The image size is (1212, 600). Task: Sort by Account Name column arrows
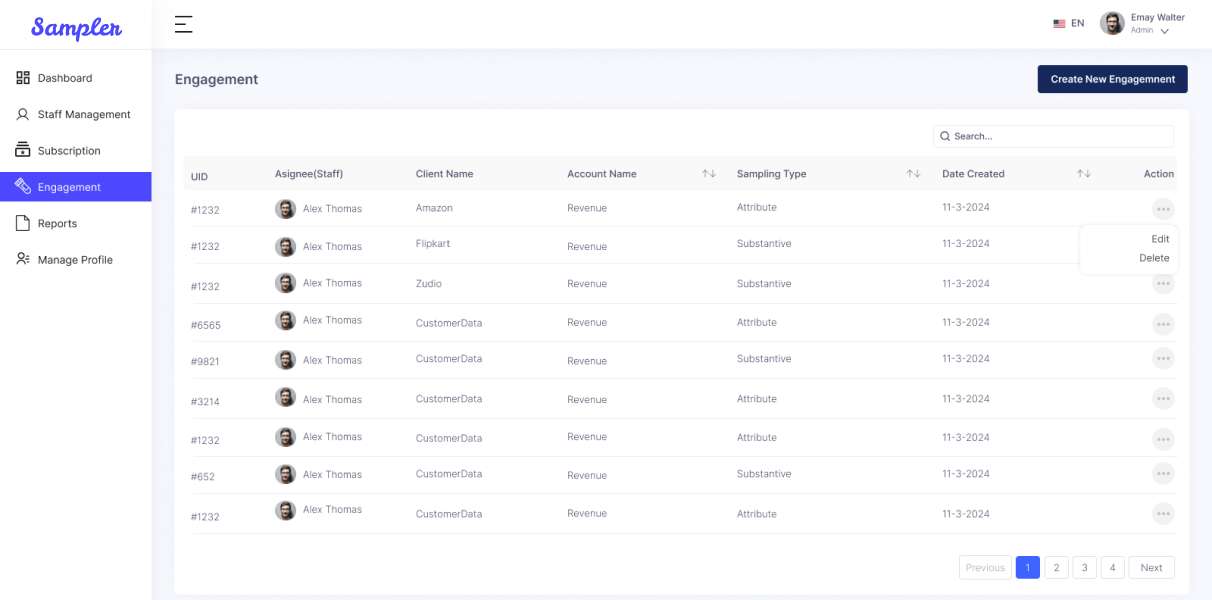pyautogui.click(x=708, y=174)
